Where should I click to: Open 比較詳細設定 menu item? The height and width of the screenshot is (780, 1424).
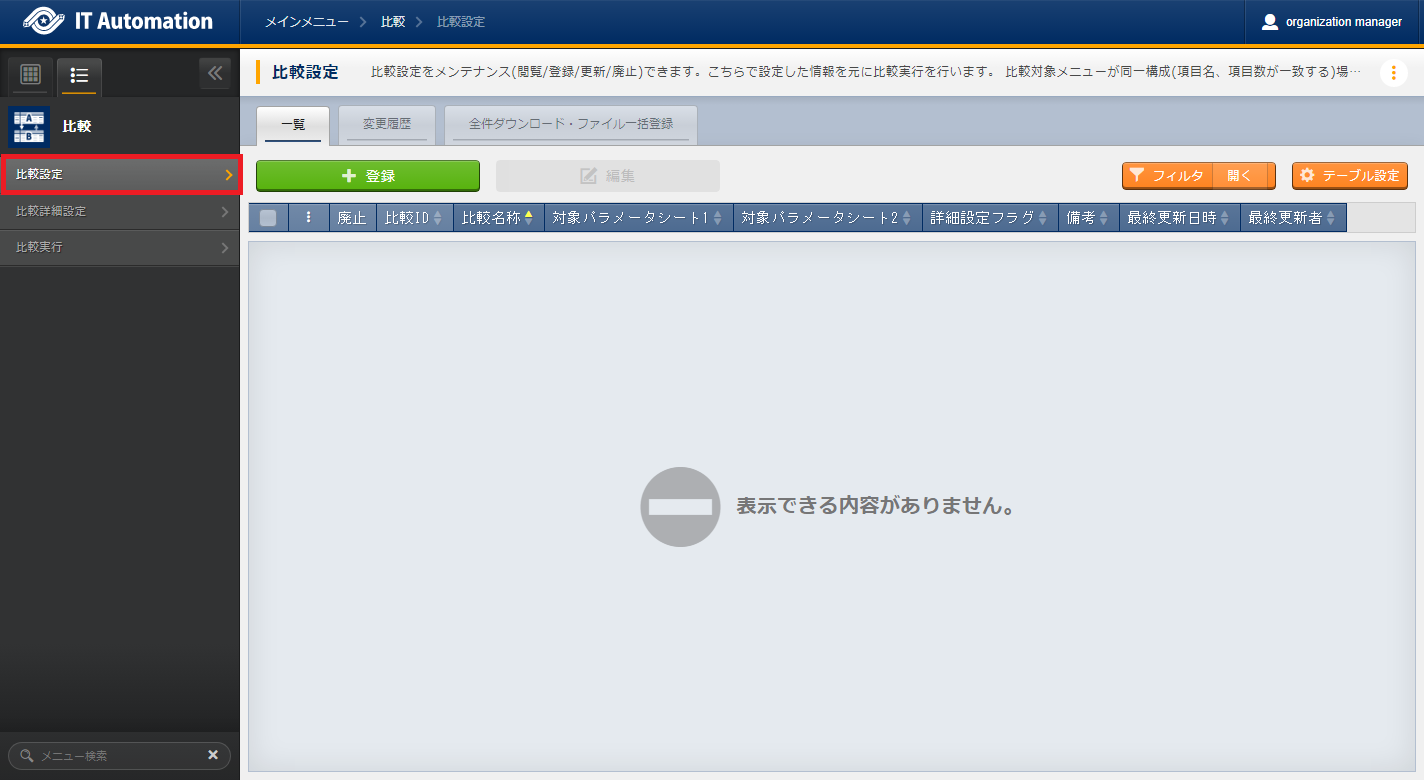[x=120, y=211]
